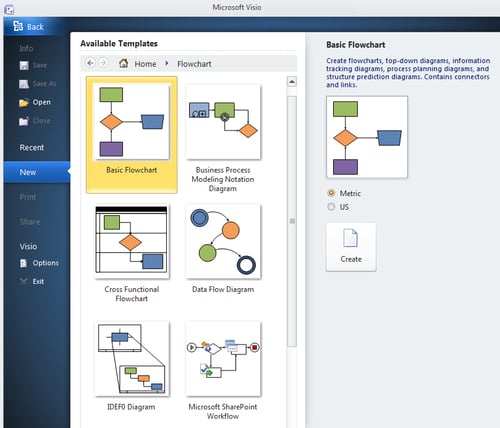500x428 pixels.
Task: Click the Home house icon in breadcrumb
Action: coord(124,63)
